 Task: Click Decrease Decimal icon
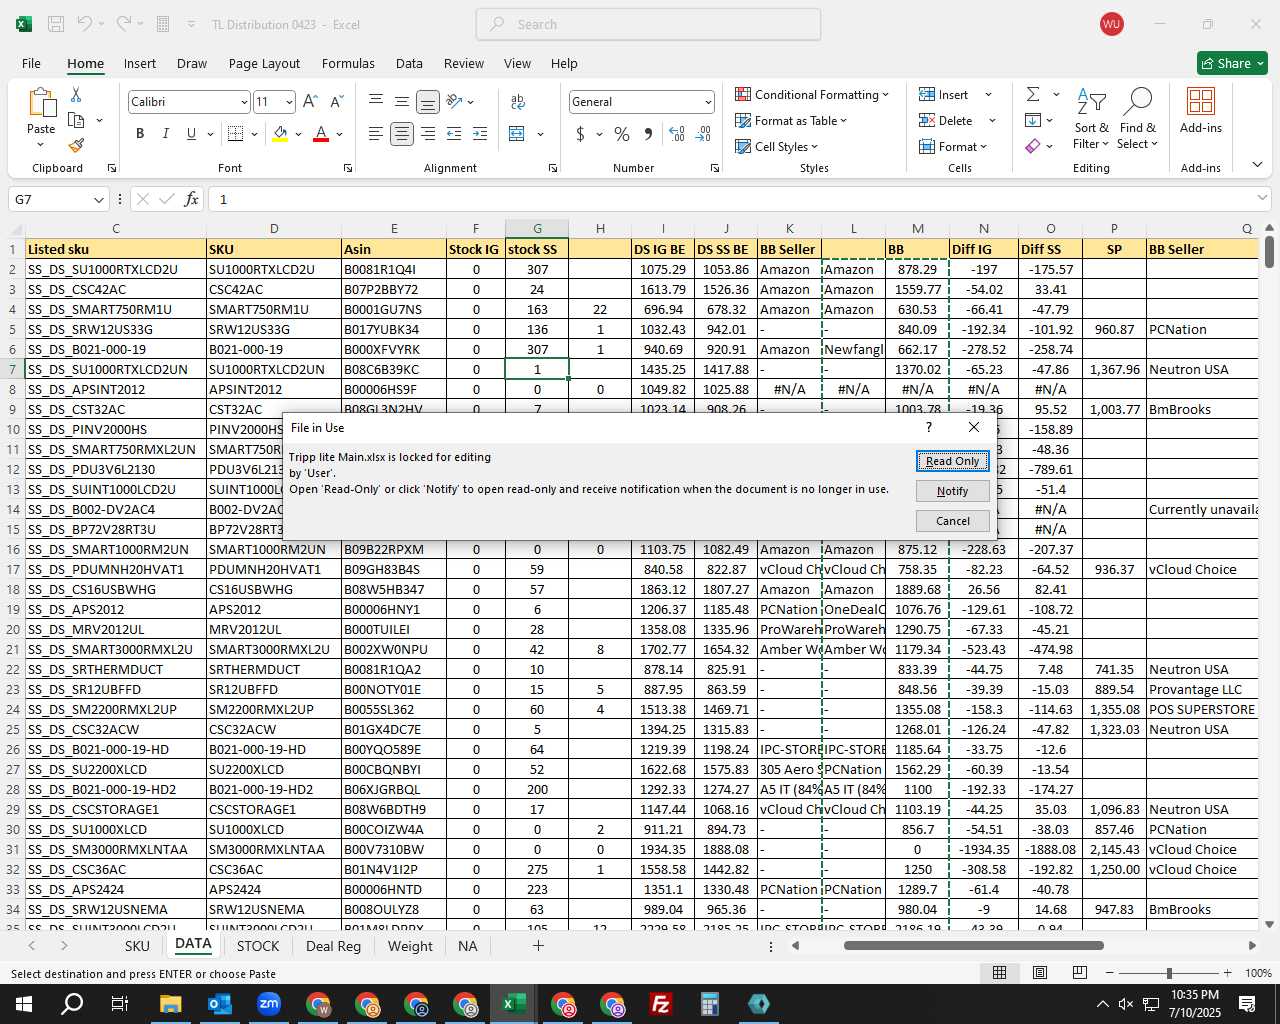[703, 134]
